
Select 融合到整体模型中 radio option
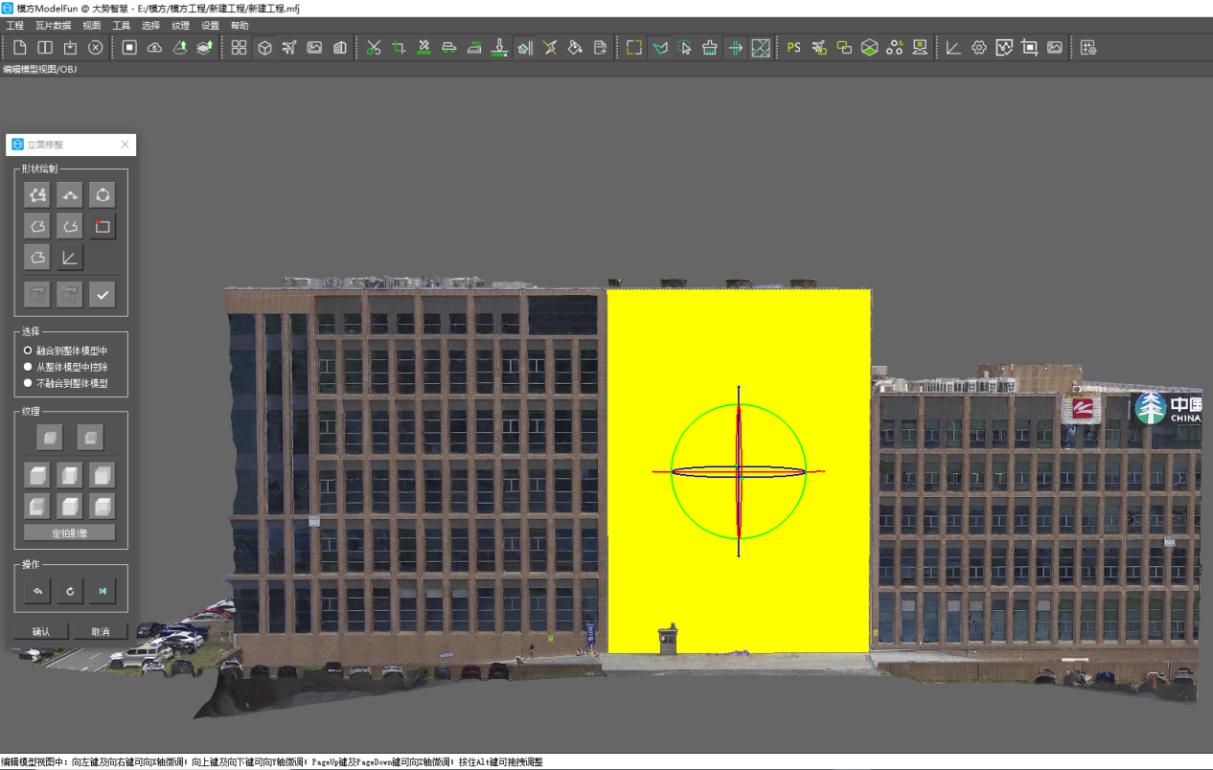click(x=67, y=351)
